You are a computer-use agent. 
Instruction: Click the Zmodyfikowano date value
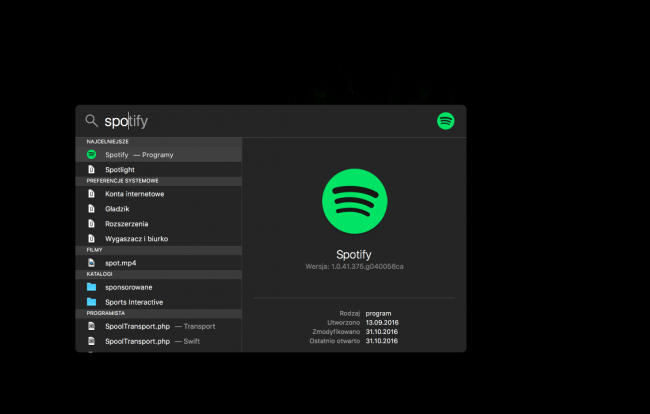381,332
